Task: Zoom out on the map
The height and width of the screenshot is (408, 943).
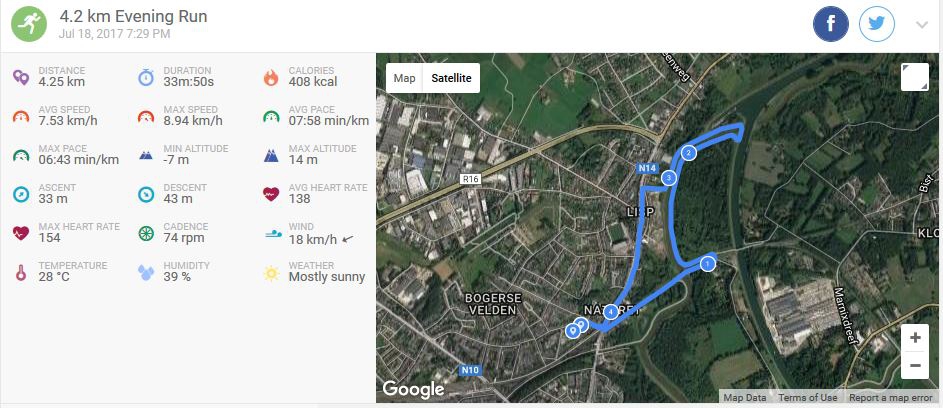Action: coord(915,367)
